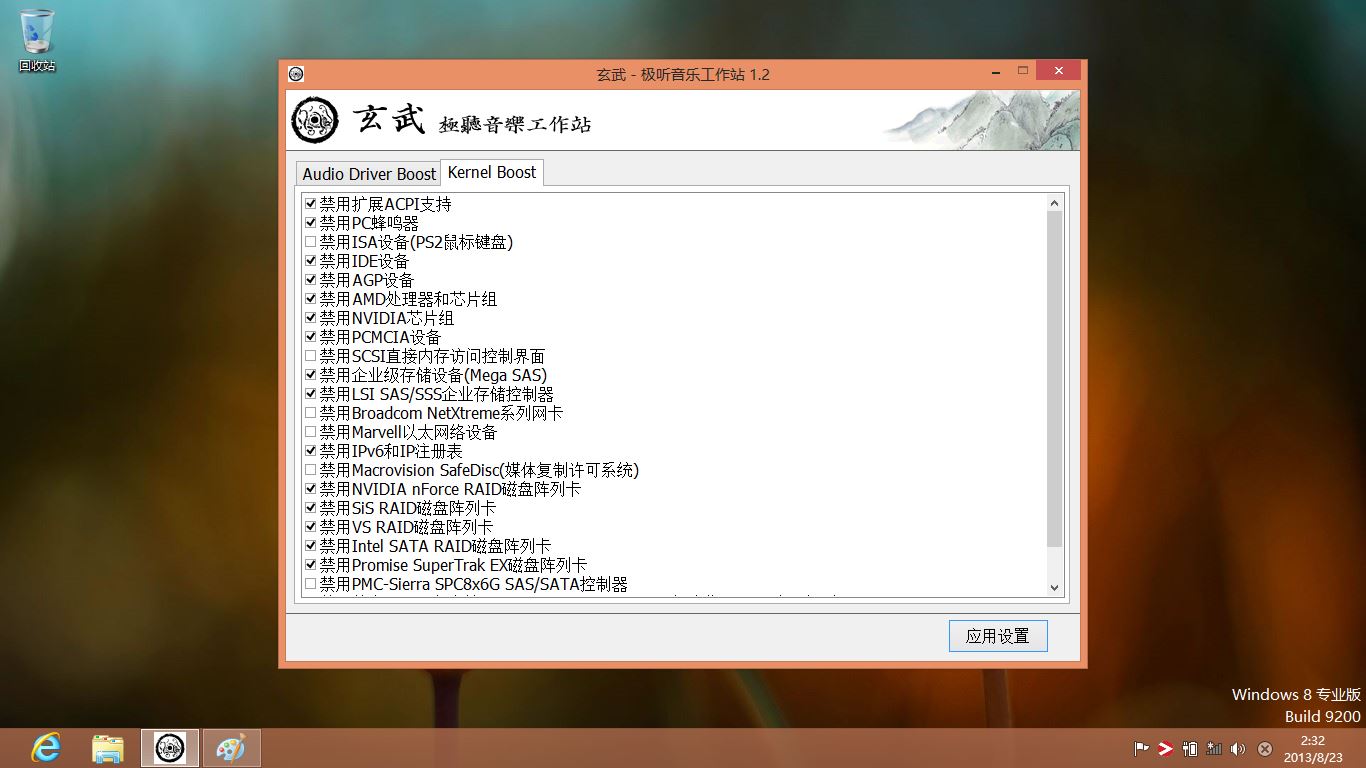Close the 玄武 window
Image resolution: width=1366 pixels, height=768 pixels.
click(x=1058, y=71)
